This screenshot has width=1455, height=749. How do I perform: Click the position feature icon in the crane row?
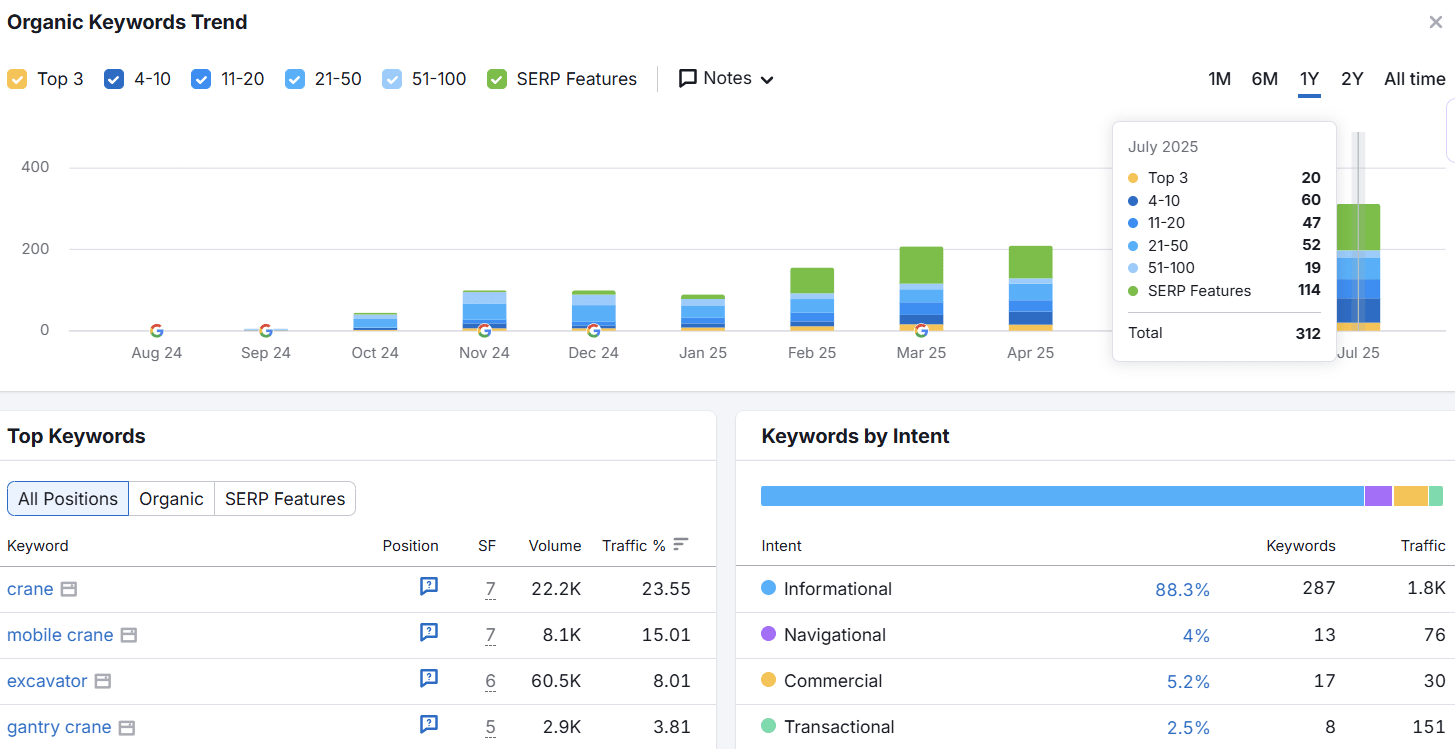[429, 587]
